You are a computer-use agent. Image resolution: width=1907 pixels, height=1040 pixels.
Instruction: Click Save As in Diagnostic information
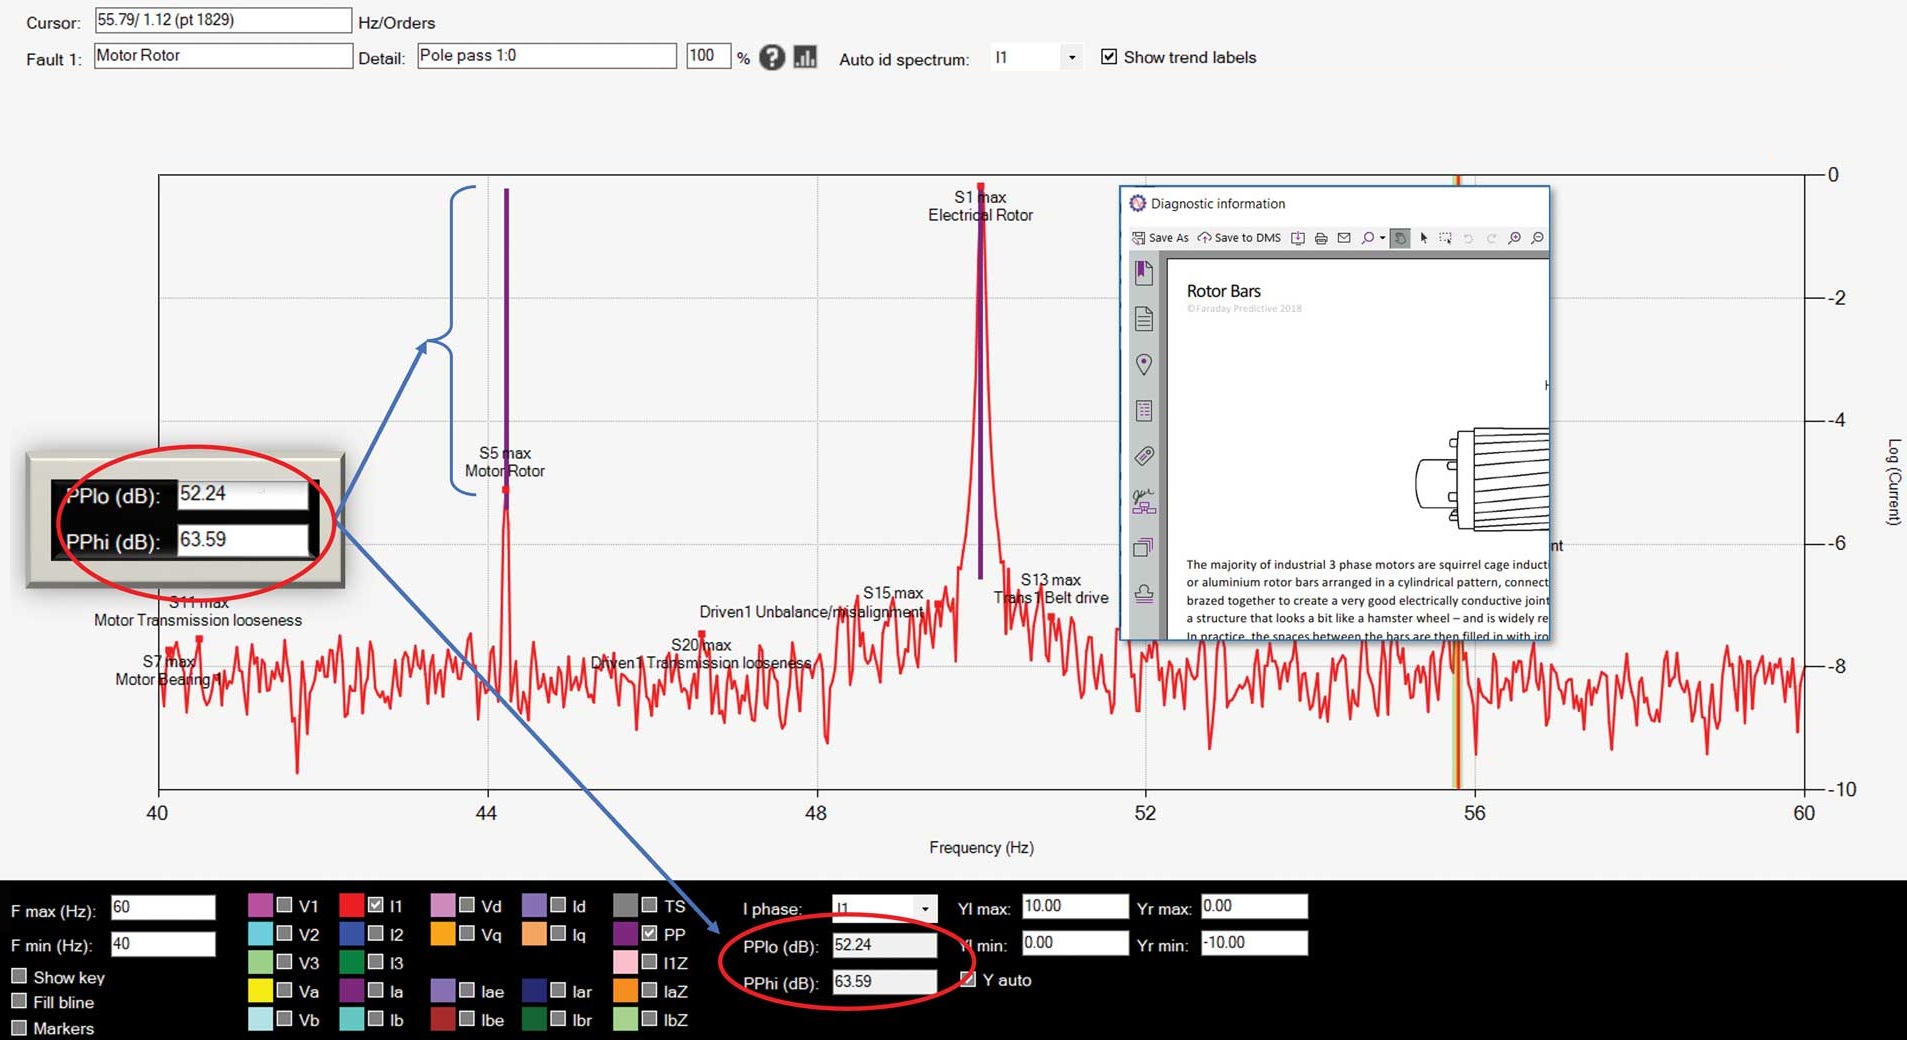coord(1160,238)
